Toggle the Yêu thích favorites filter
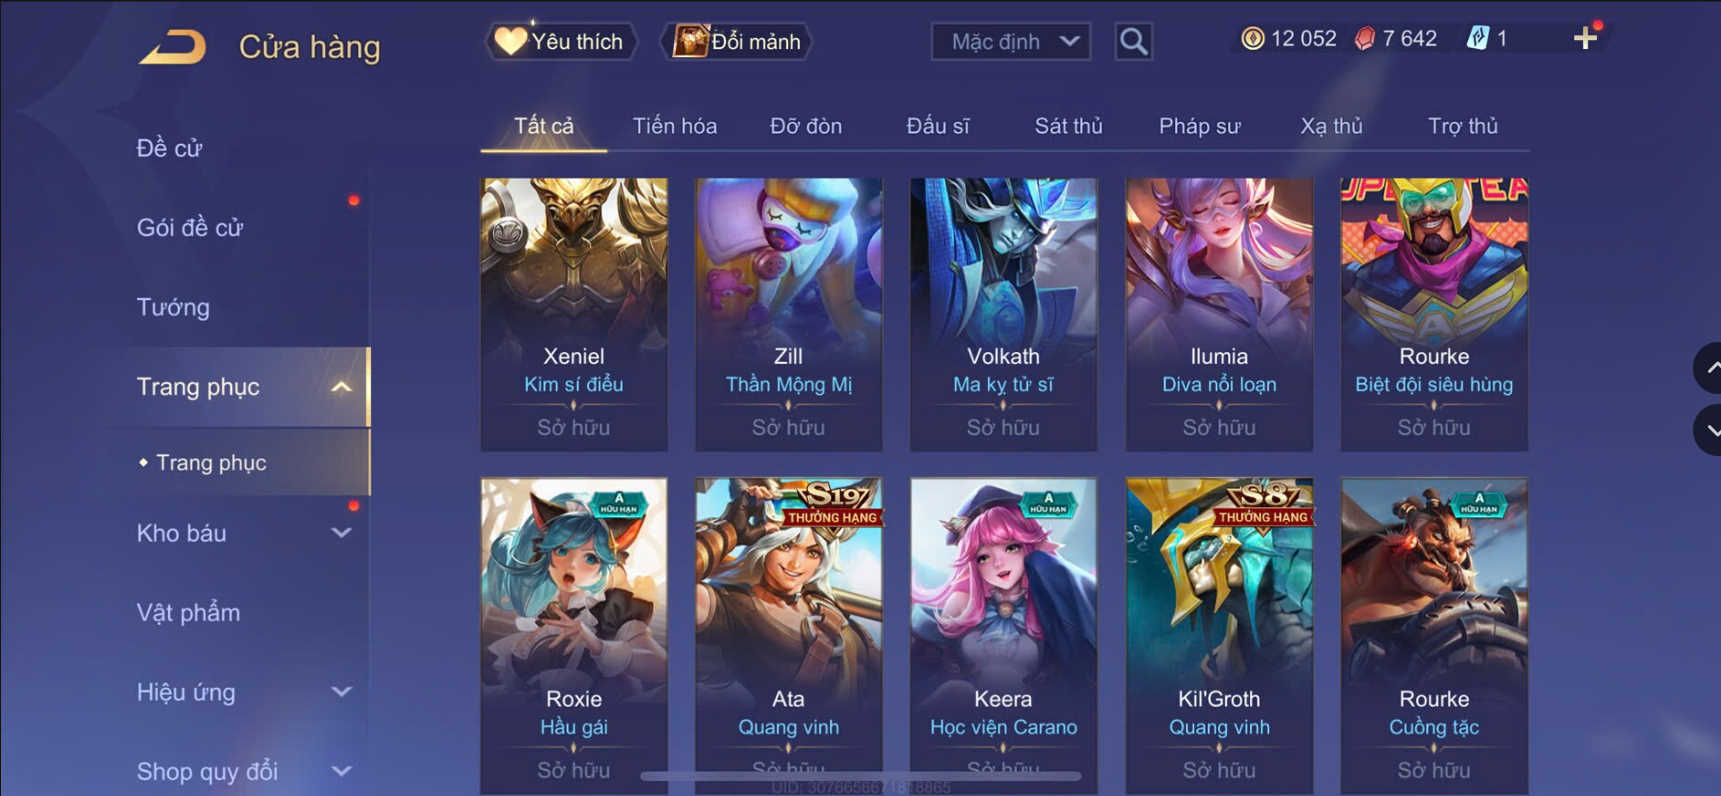The width and height of the screenshot is (1721, 796). click(561, 41)
